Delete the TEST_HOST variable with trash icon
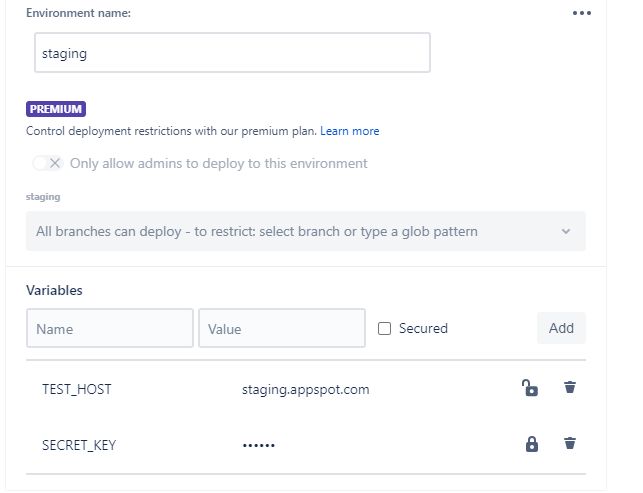 click(x=570, y=388)
